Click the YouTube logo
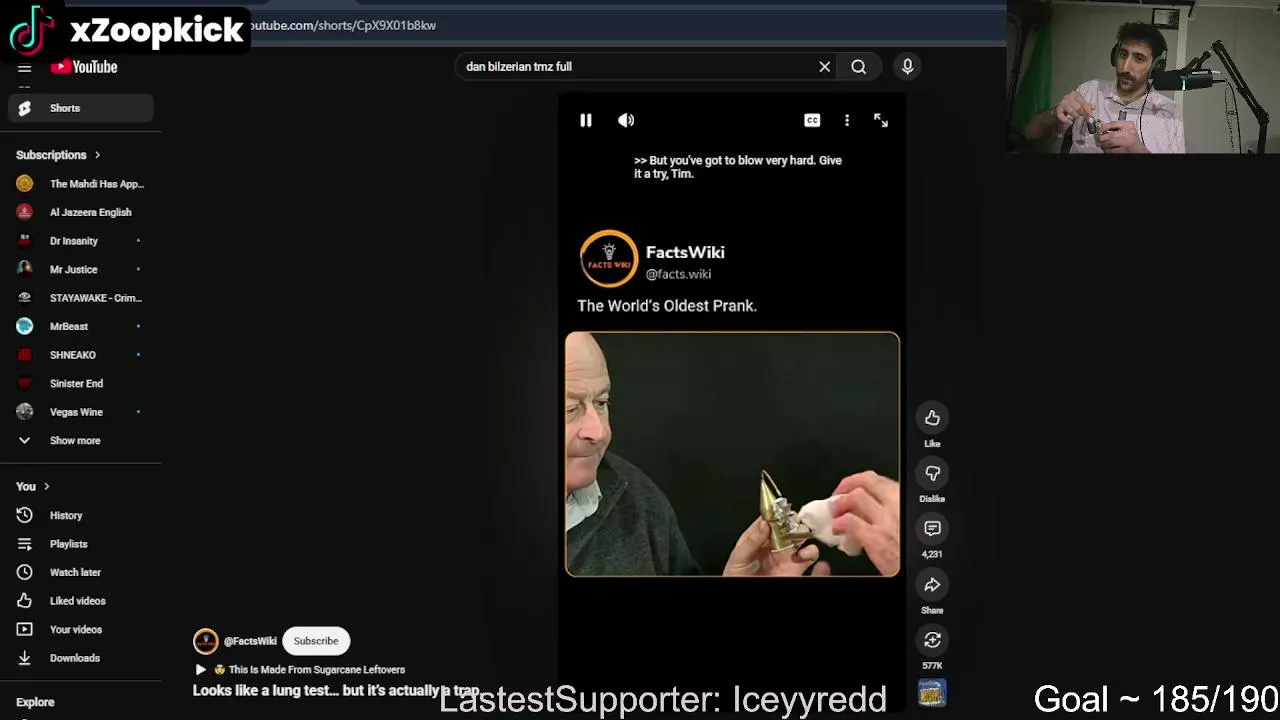1280x720 pixels. click(84, 67)
